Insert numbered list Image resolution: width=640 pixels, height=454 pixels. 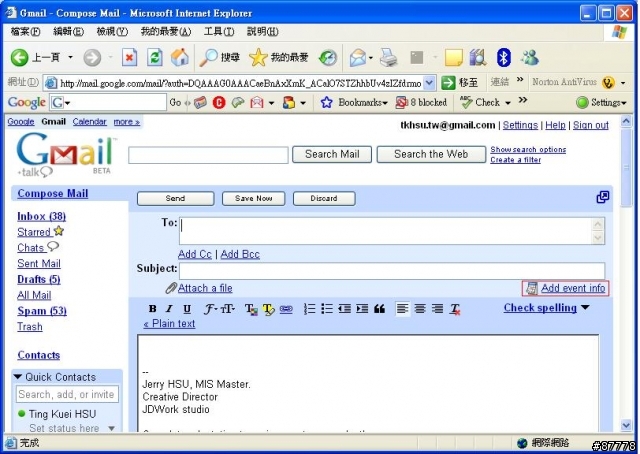coord(309,309)
